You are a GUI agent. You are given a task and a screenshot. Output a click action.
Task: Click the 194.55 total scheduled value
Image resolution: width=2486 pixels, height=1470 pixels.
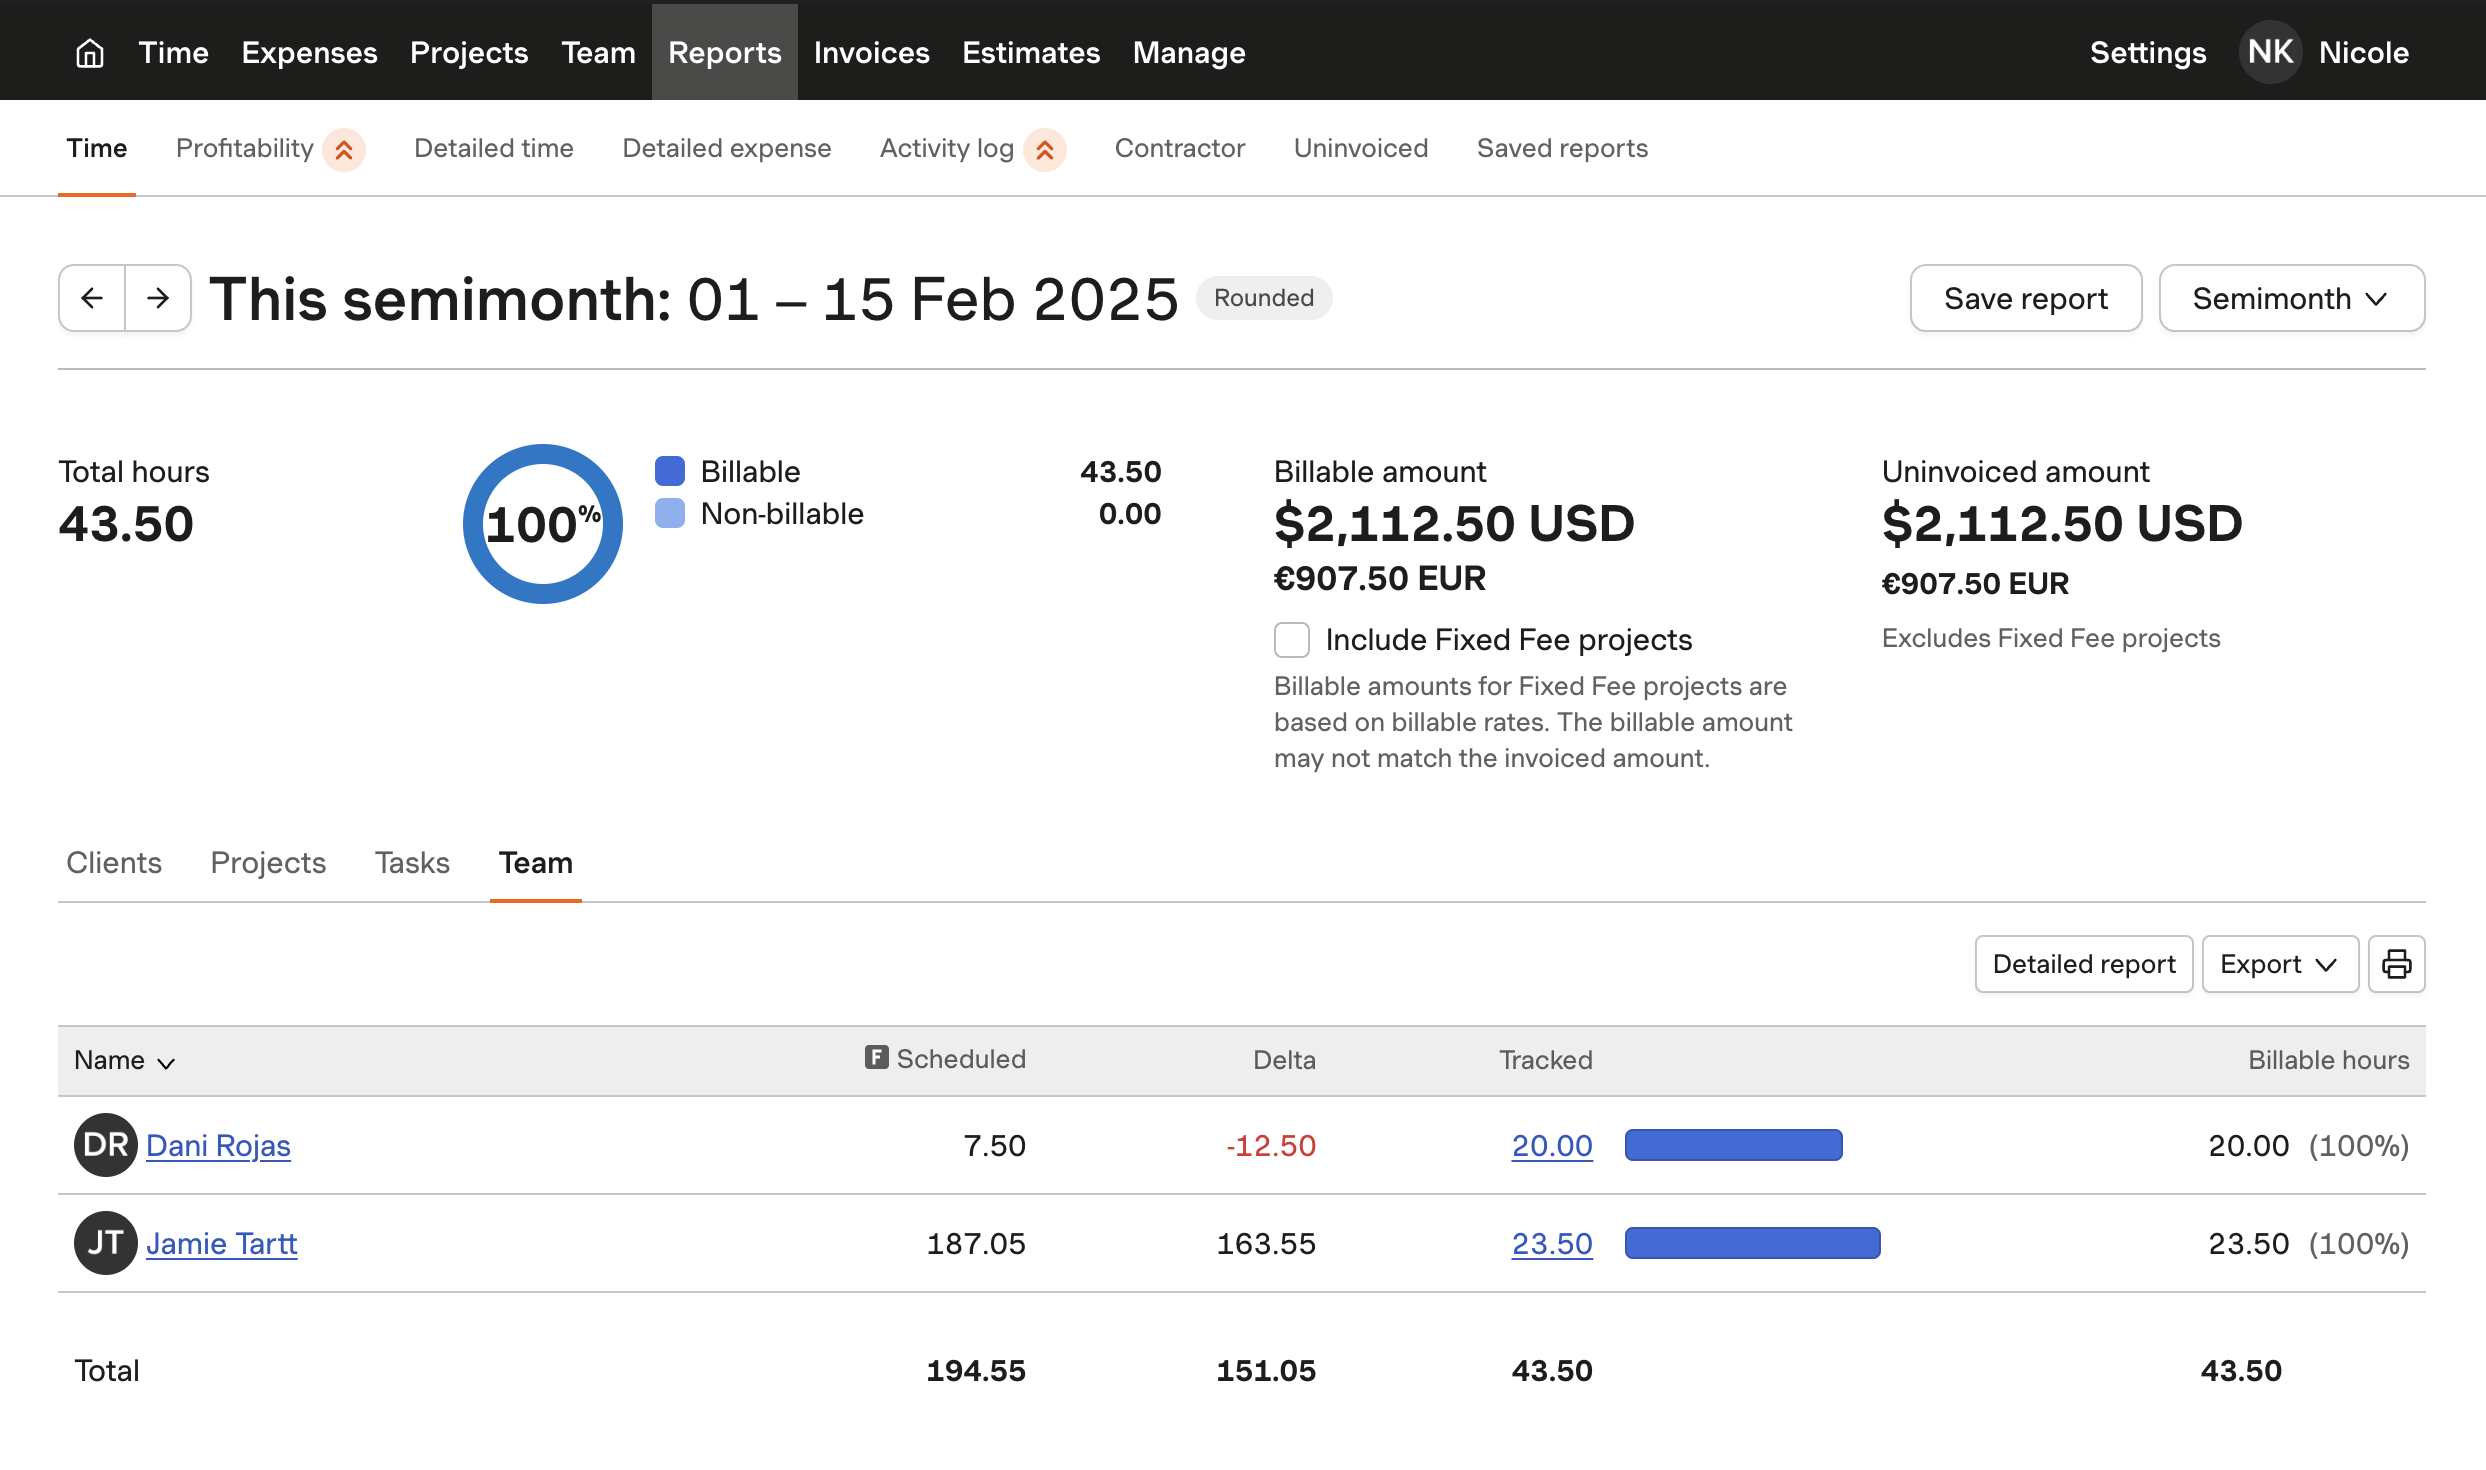(x=976, y=1370)
